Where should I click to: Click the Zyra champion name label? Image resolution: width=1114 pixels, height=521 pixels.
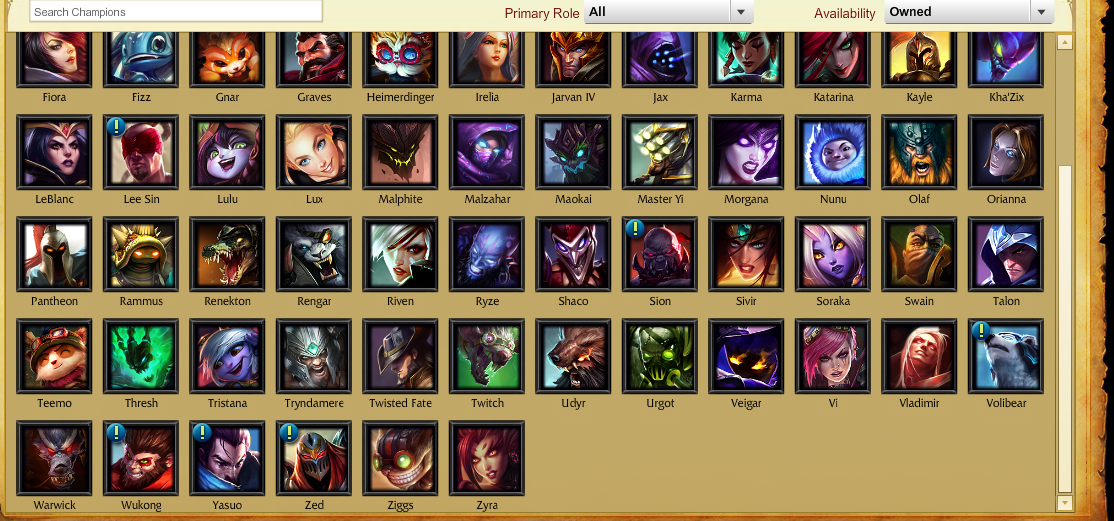[487, 505]
